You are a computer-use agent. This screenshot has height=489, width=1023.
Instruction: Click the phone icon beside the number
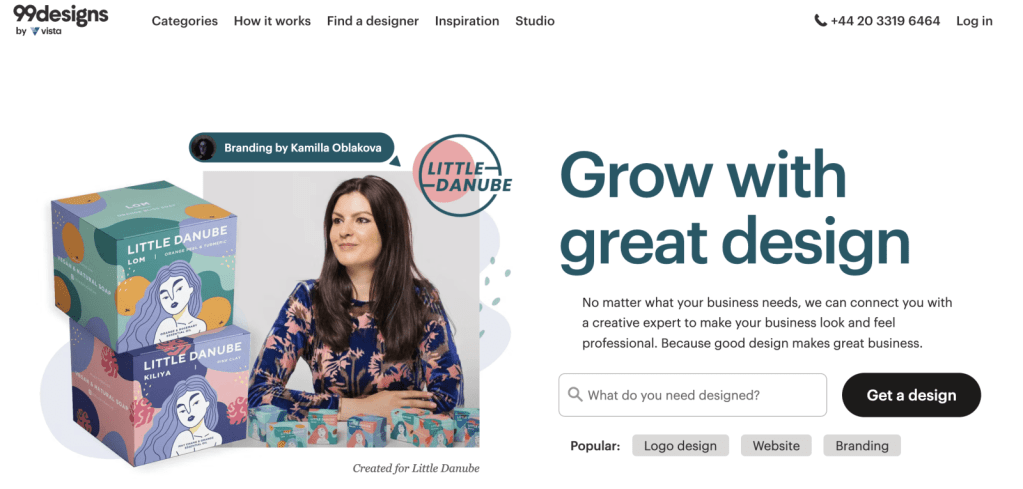click(x=820, y=21)
